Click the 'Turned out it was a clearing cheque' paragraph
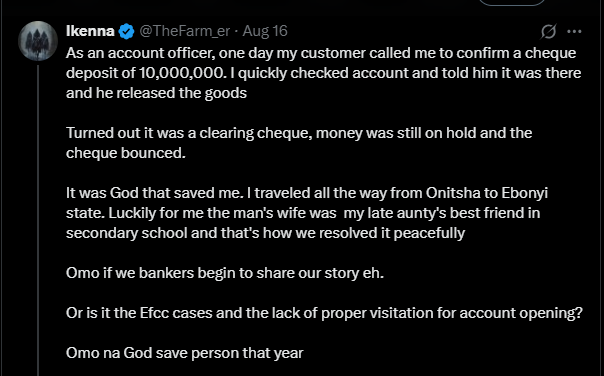The width and height of the screenshot is (604, 376). (x=299, y=143)
